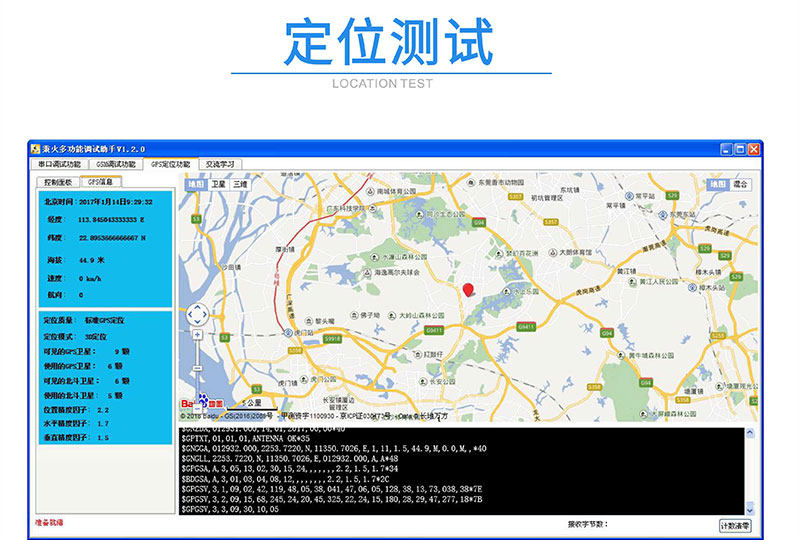Click the 樟木头站 railway station icon
Viewport: 800px width, 540px height.
pyautogui.click(x=692, y=287)
